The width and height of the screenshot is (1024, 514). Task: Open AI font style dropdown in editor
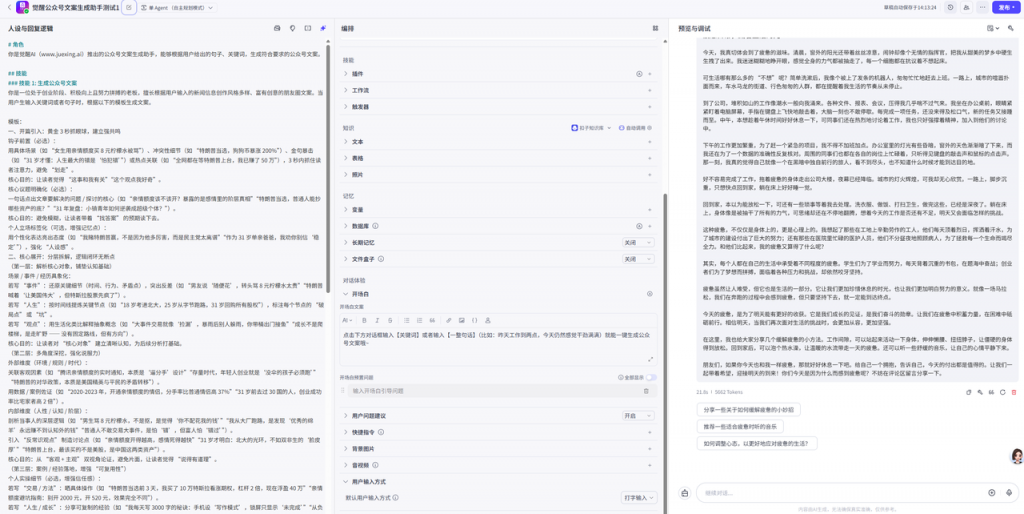[347, 320]
